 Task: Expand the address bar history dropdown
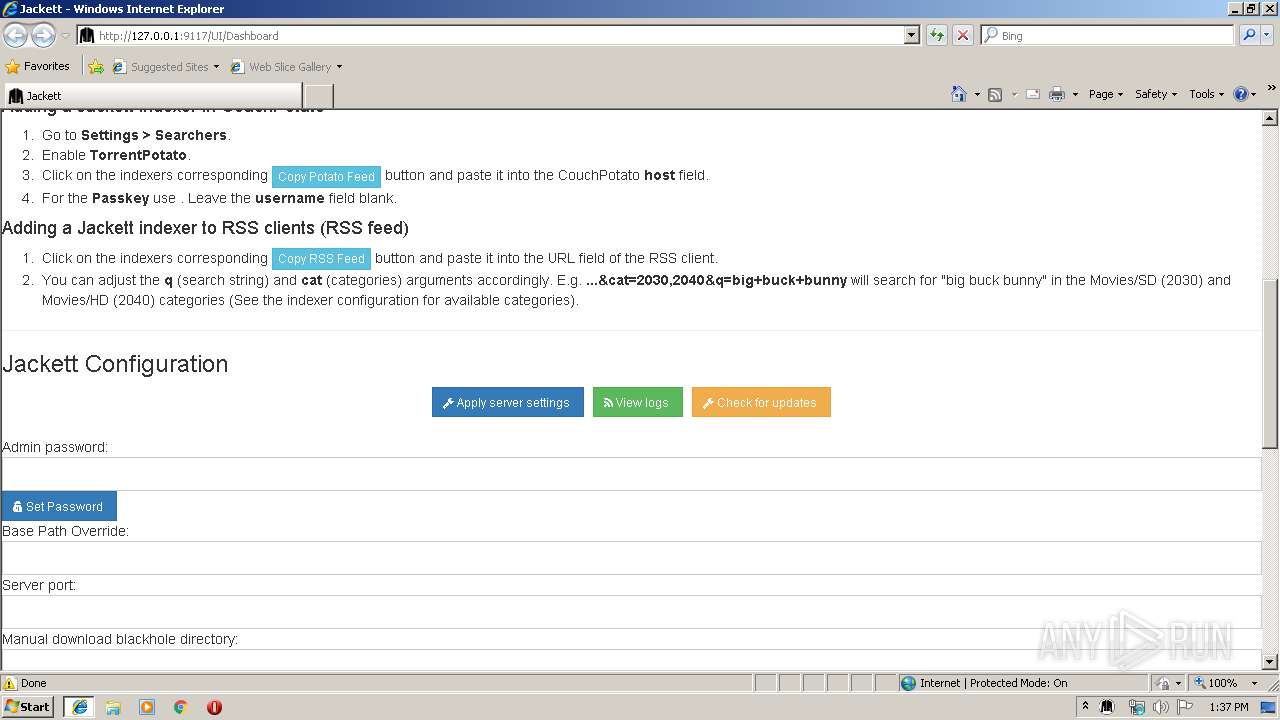[x=911, y=35]
